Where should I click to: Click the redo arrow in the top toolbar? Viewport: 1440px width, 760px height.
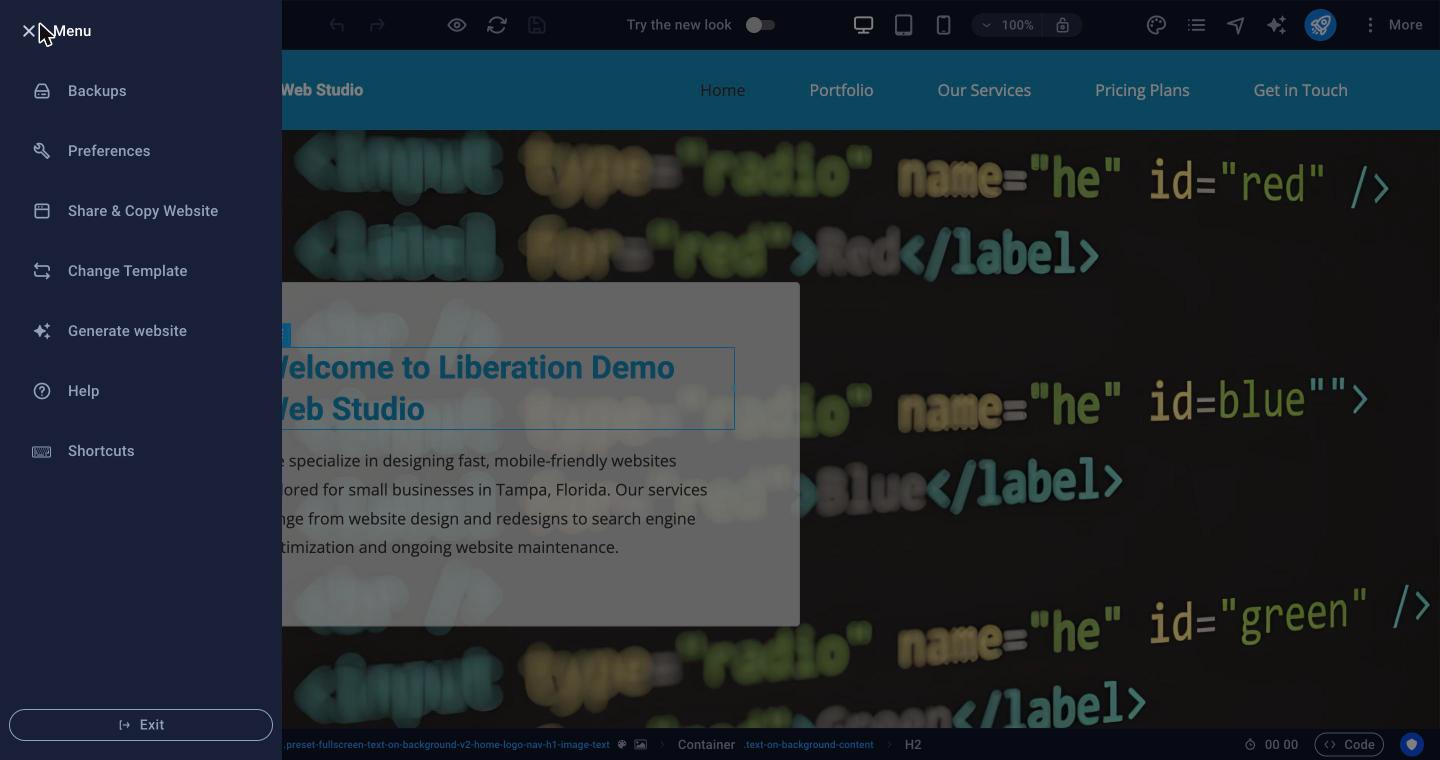[377, 25]
